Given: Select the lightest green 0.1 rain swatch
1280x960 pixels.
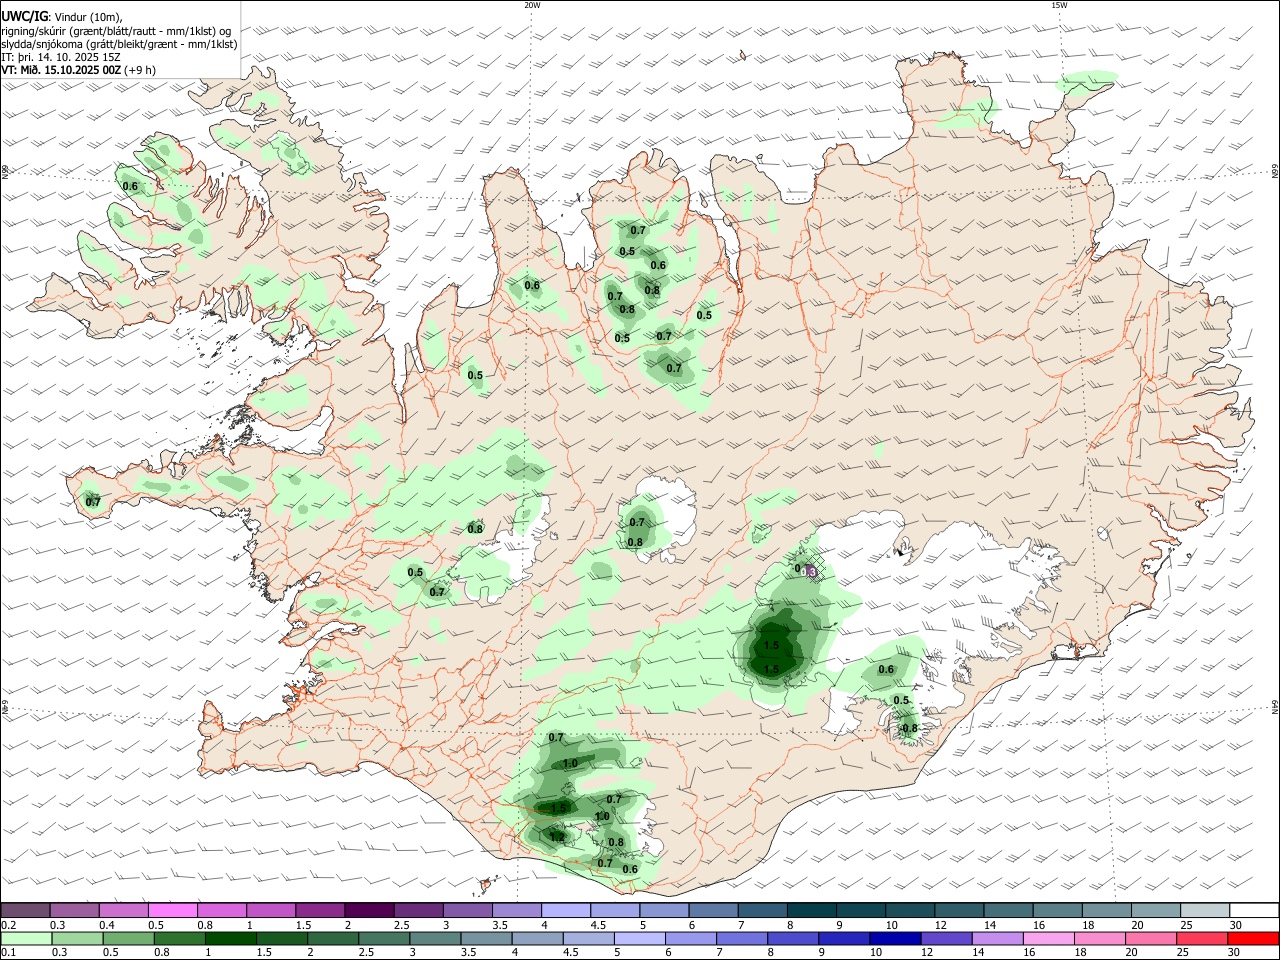Looking at the screenshot, I should pyautogui.click(x=26, y=938).
